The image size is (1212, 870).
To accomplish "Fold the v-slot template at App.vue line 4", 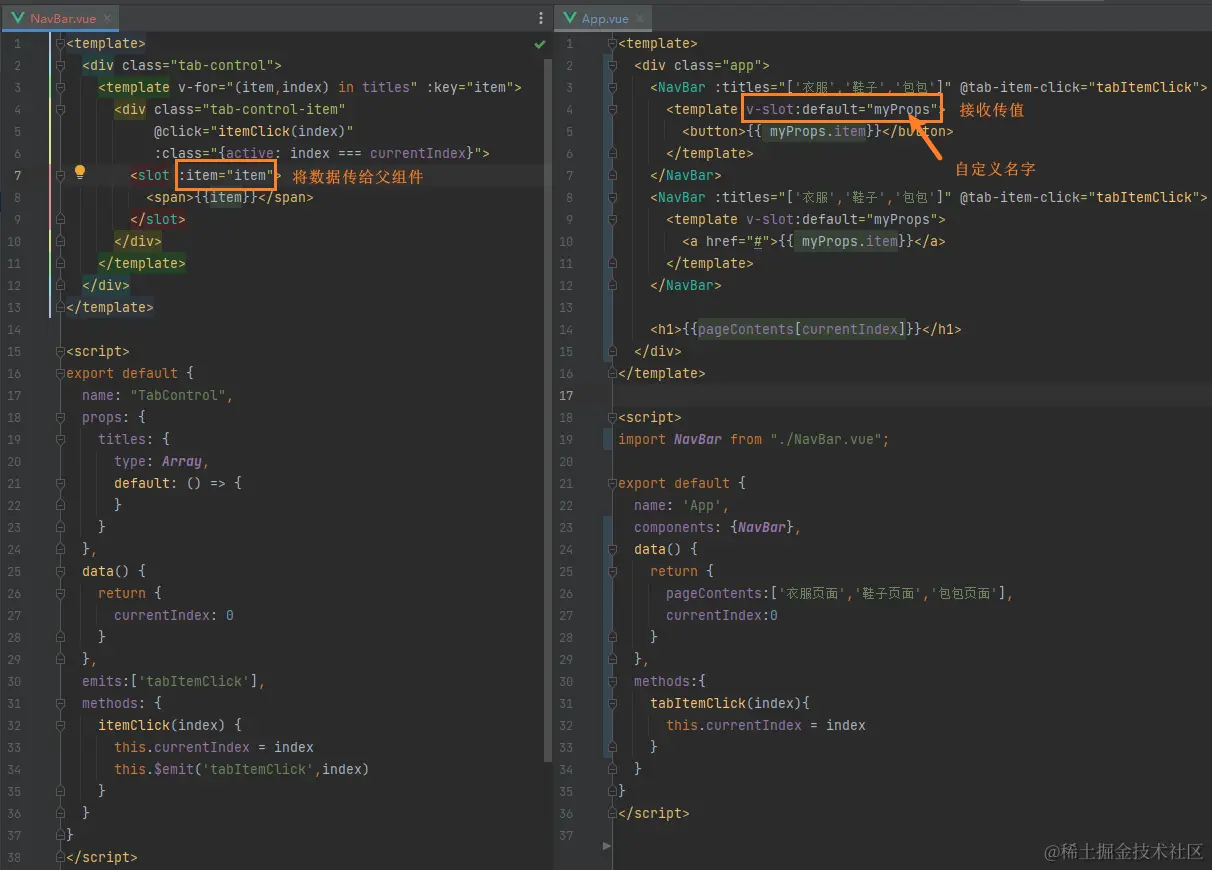I will (613, 110).
